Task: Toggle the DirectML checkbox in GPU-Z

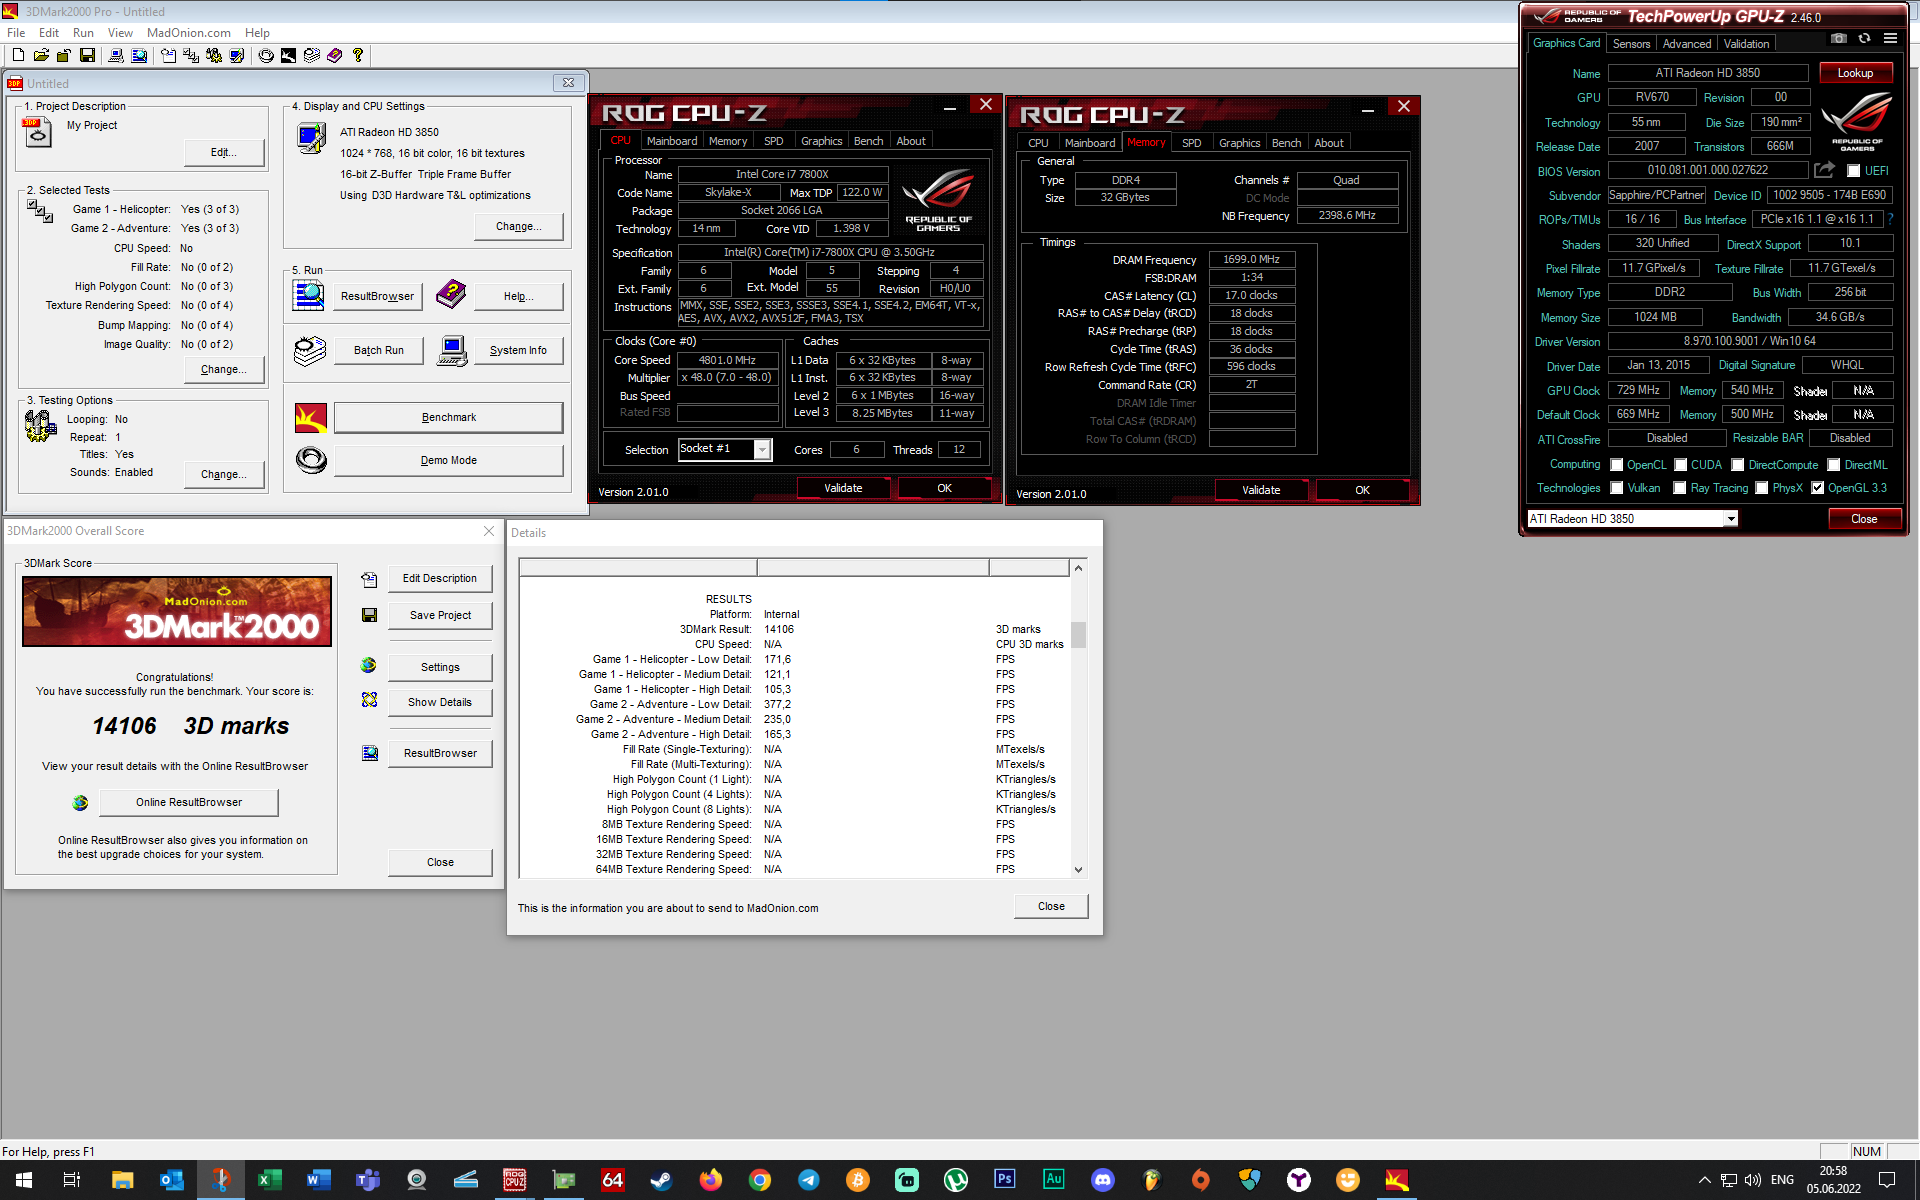Action: pyautogui.click(x=1834, y=465)
